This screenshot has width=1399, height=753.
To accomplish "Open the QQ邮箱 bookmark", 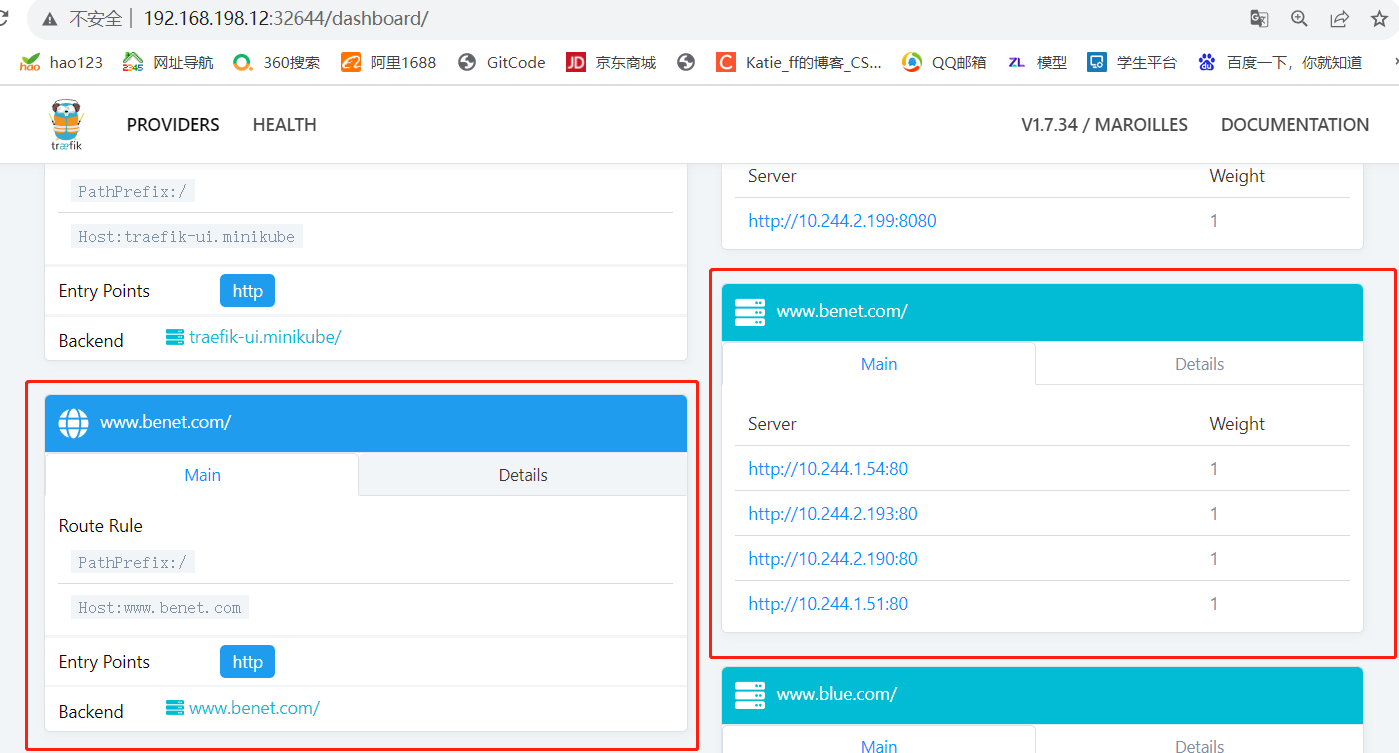I will [x=944, y=62].
